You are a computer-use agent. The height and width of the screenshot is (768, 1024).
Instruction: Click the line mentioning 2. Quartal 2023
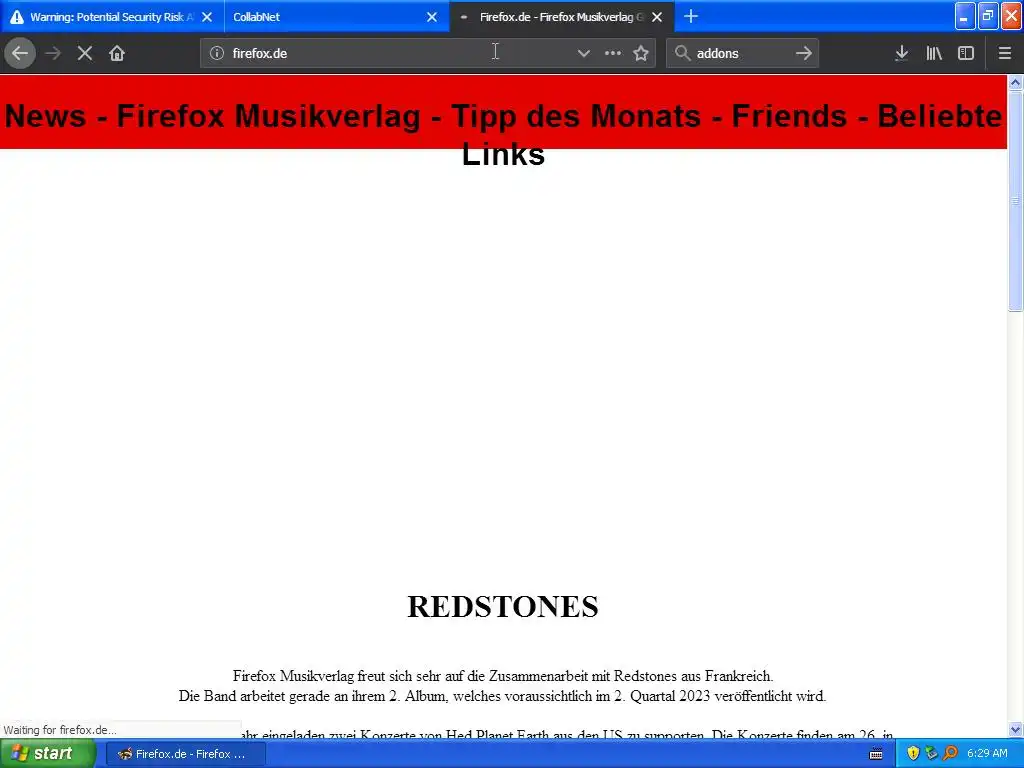pos(503,696)
